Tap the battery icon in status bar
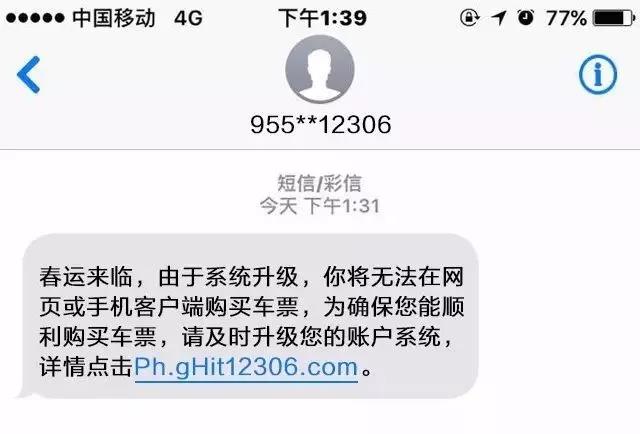Viewport: 640px width, 434px height. pyautogui.click(x=613, y=18)
